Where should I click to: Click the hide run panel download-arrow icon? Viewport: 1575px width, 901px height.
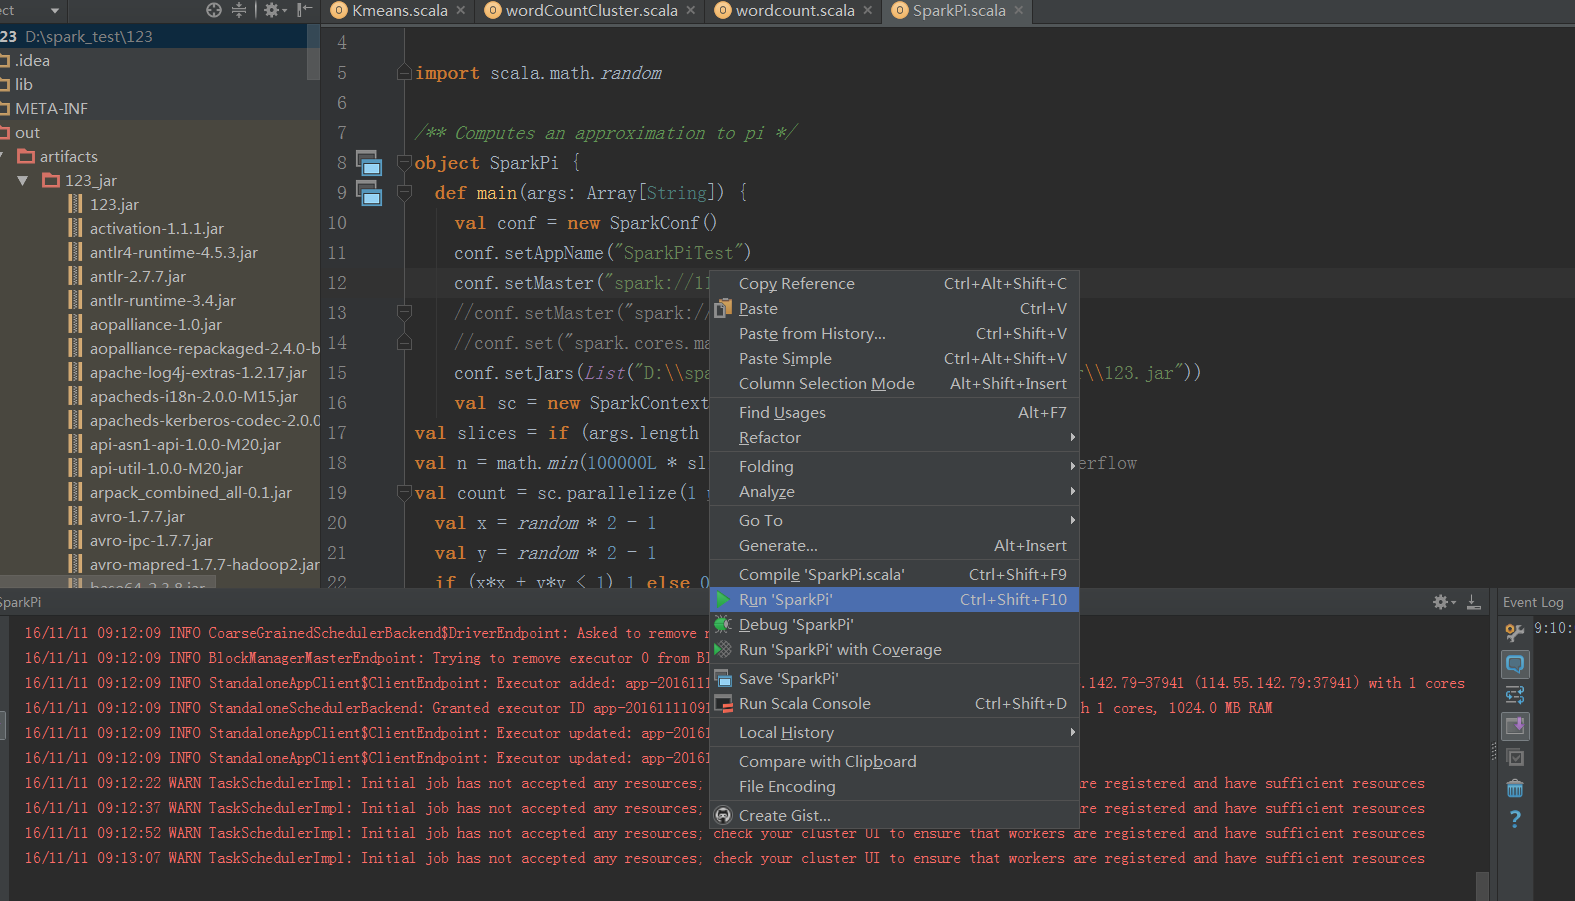(x=1473, y=602)
